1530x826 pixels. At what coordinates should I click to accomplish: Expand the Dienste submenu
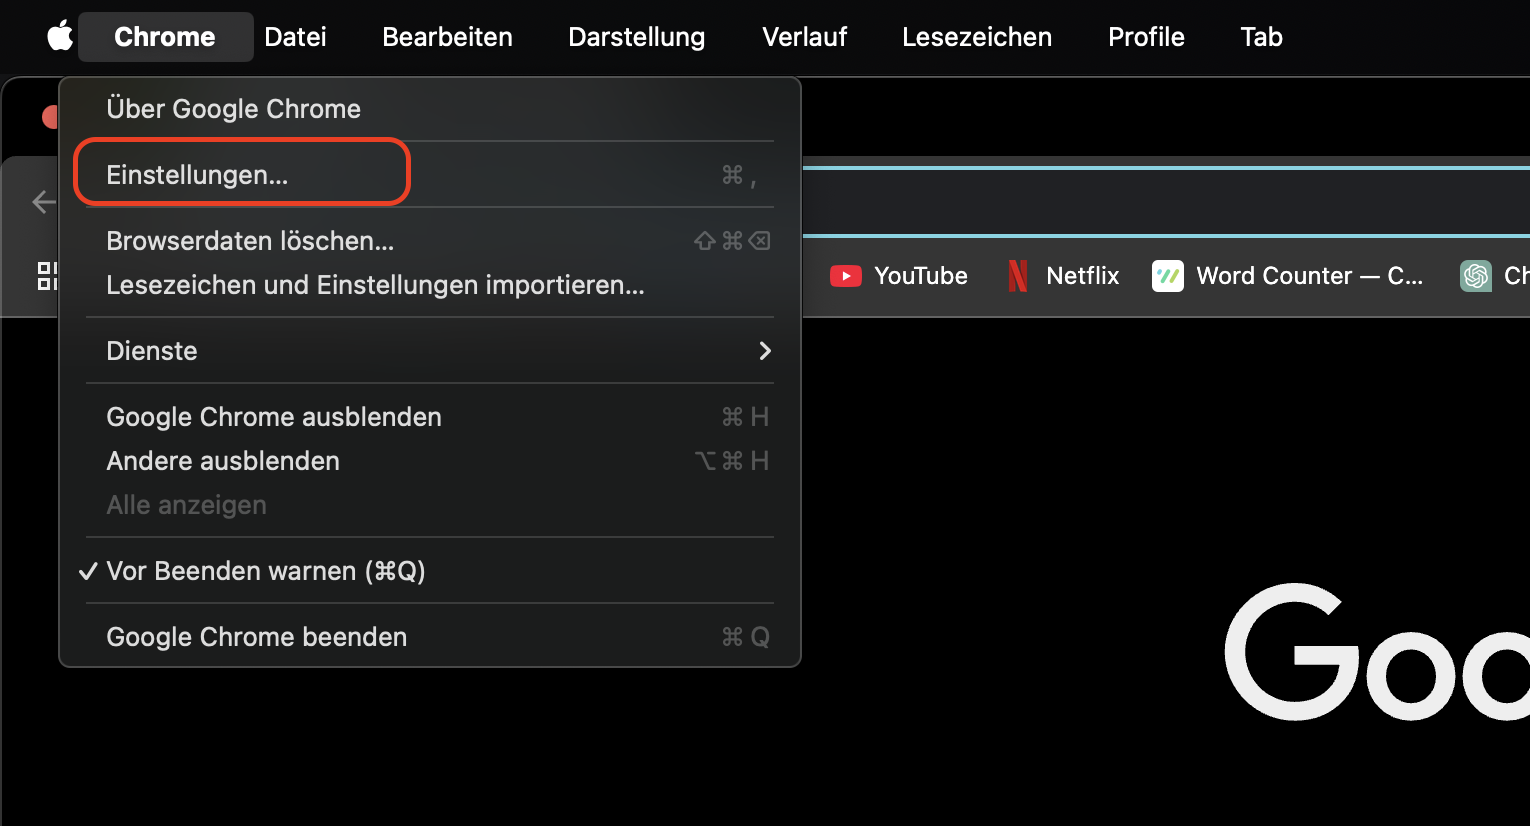pyautogui.click(x=152, y=350)
